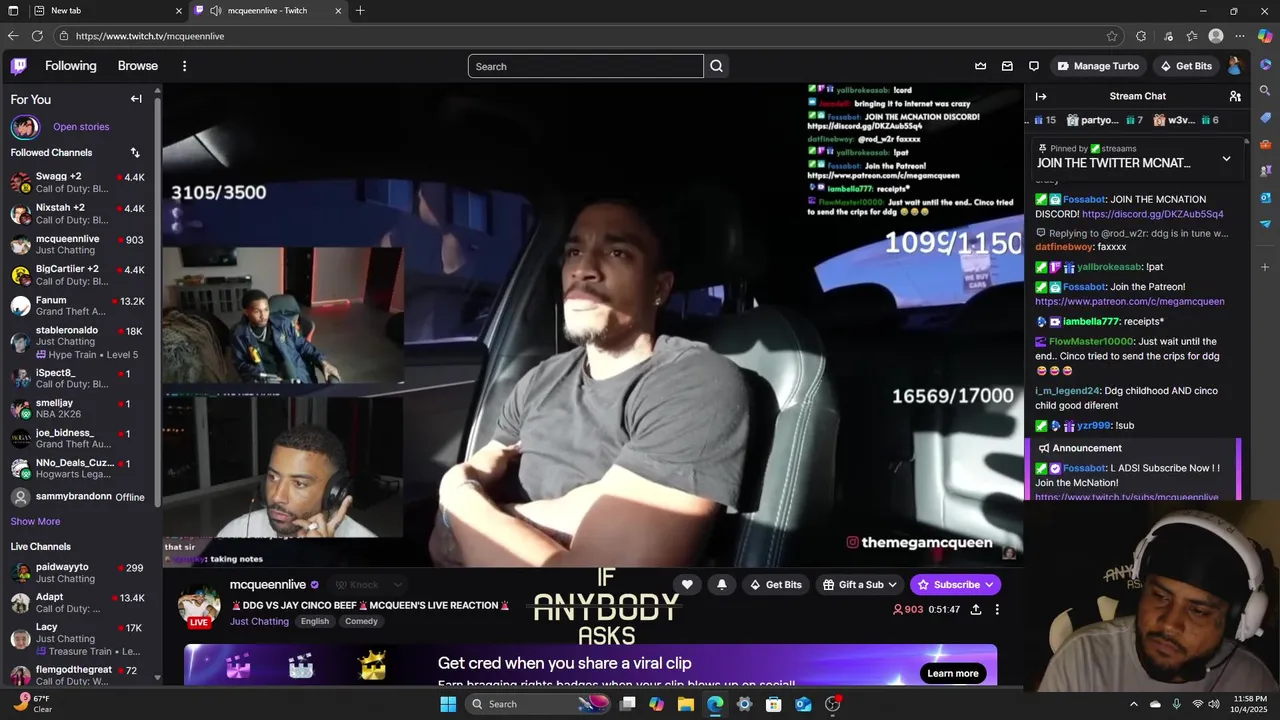Open the Edge sidebar search icon
Screen dimensions: 1280x720
pyautogui.click(x=1265, y=91)
